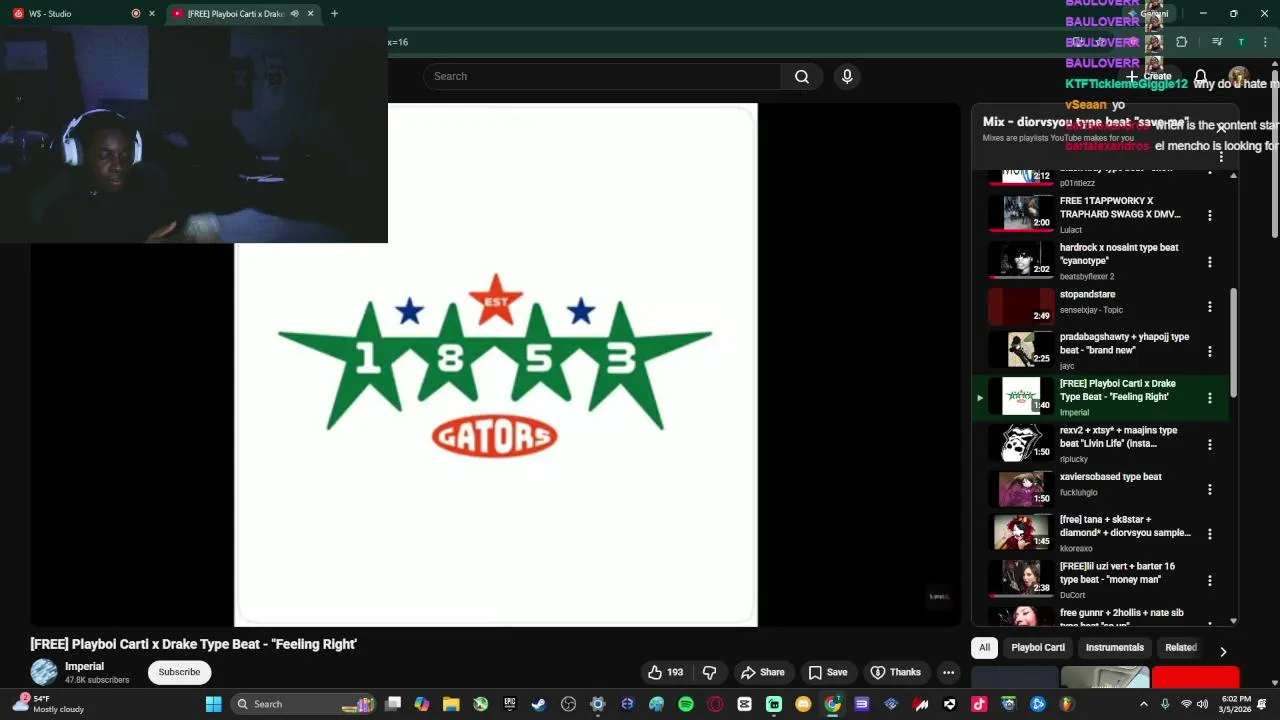Open the Imperial channel avatar
This screenshot has height=720, width=1280.
point(43,672)
